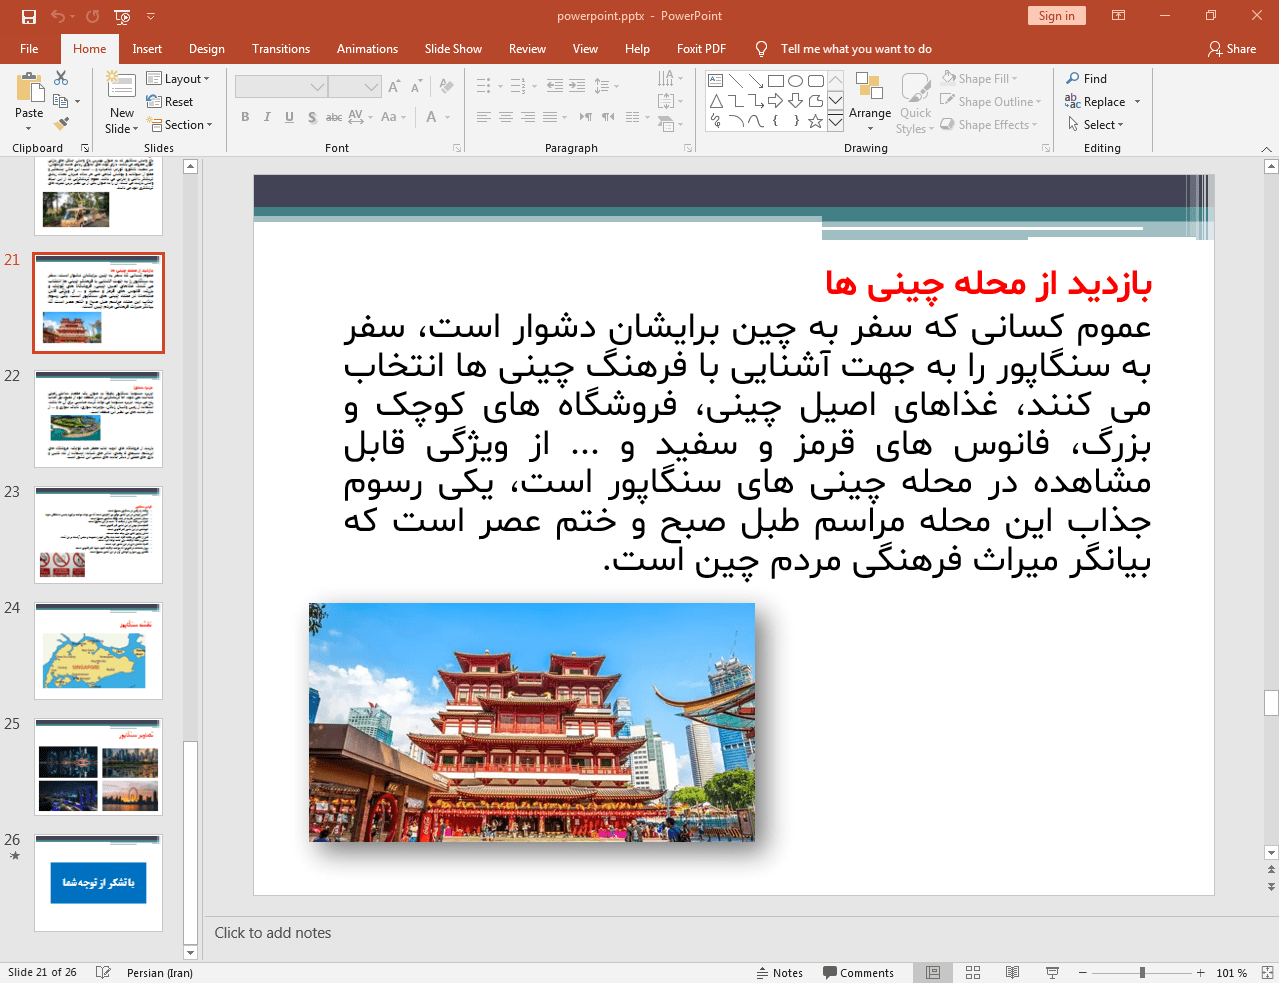This screenshot has width=1279, height=983.
Task: Open the font size combo box
Action: click(355, 87)
